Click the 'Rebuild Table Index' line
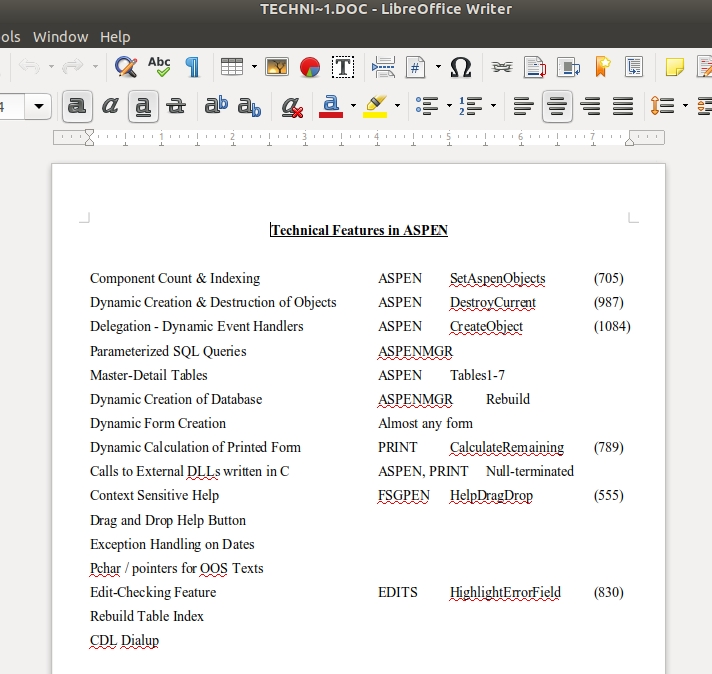 (x=147, y=616)
